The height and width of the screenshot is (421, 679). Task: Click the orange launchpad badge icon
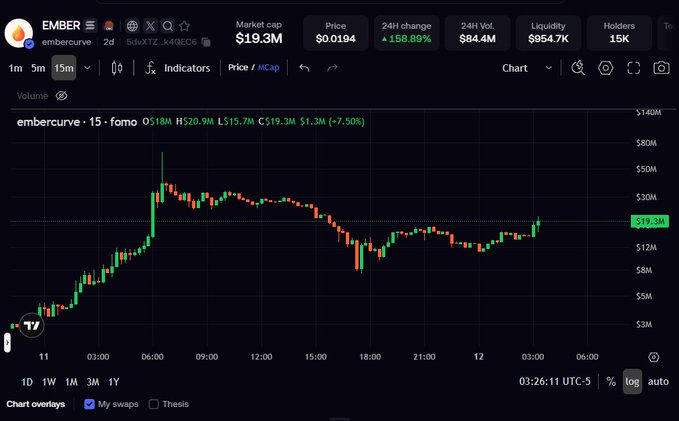coord(109,26)
